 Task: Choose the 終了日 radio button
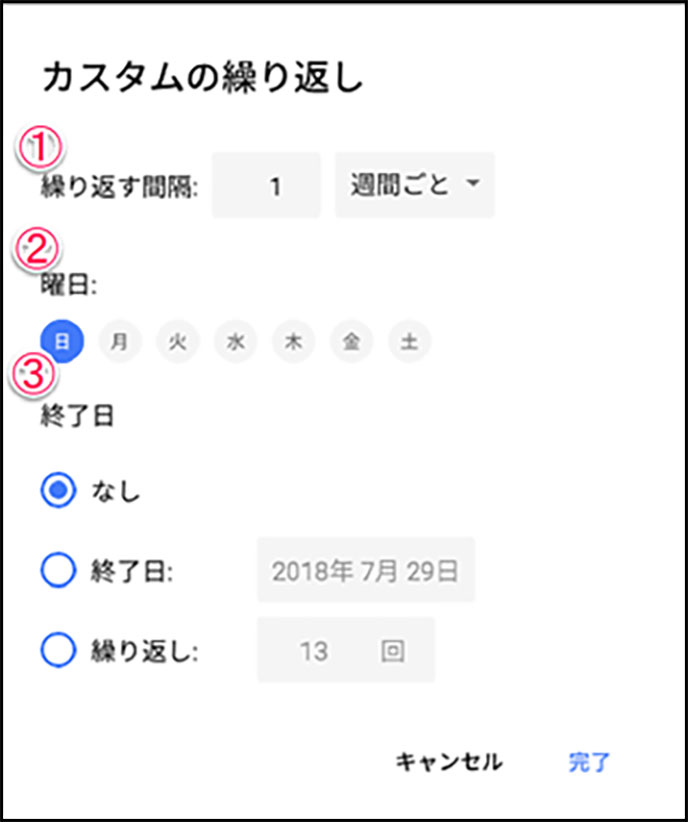(58, 570)
